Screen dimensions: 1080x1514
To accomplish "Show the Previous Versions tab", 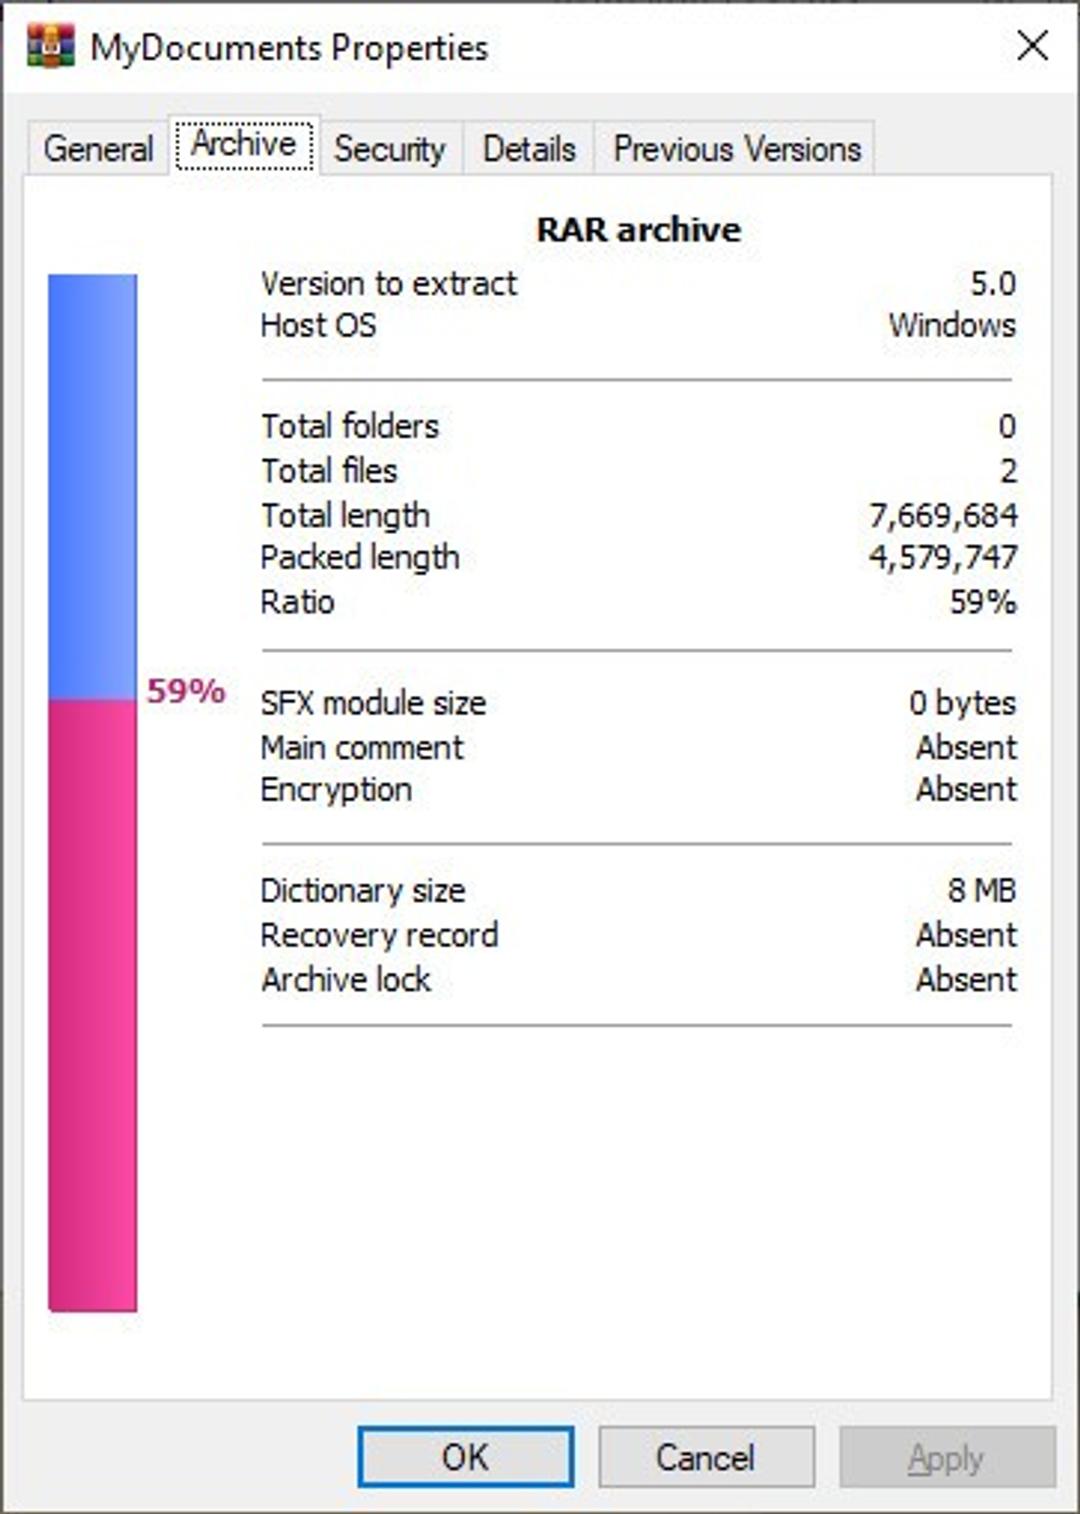I will (x=736, y=149).
